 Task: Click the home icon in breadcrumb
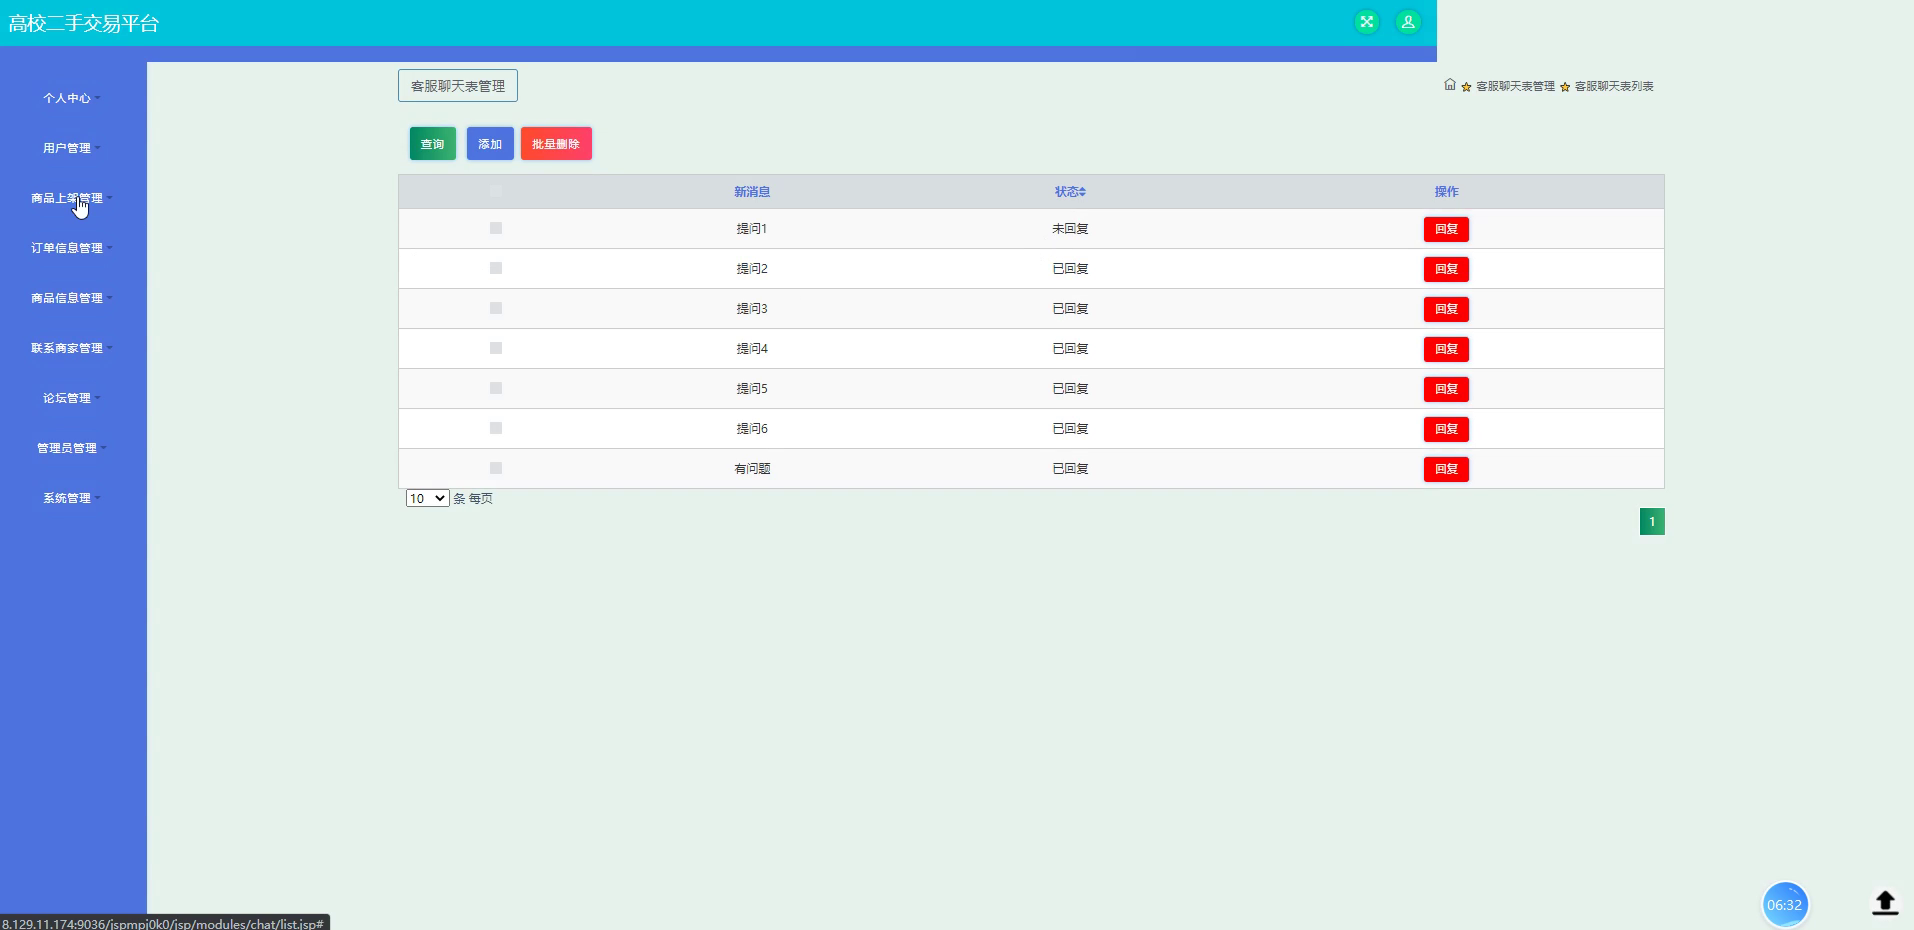coord(1450,85)
